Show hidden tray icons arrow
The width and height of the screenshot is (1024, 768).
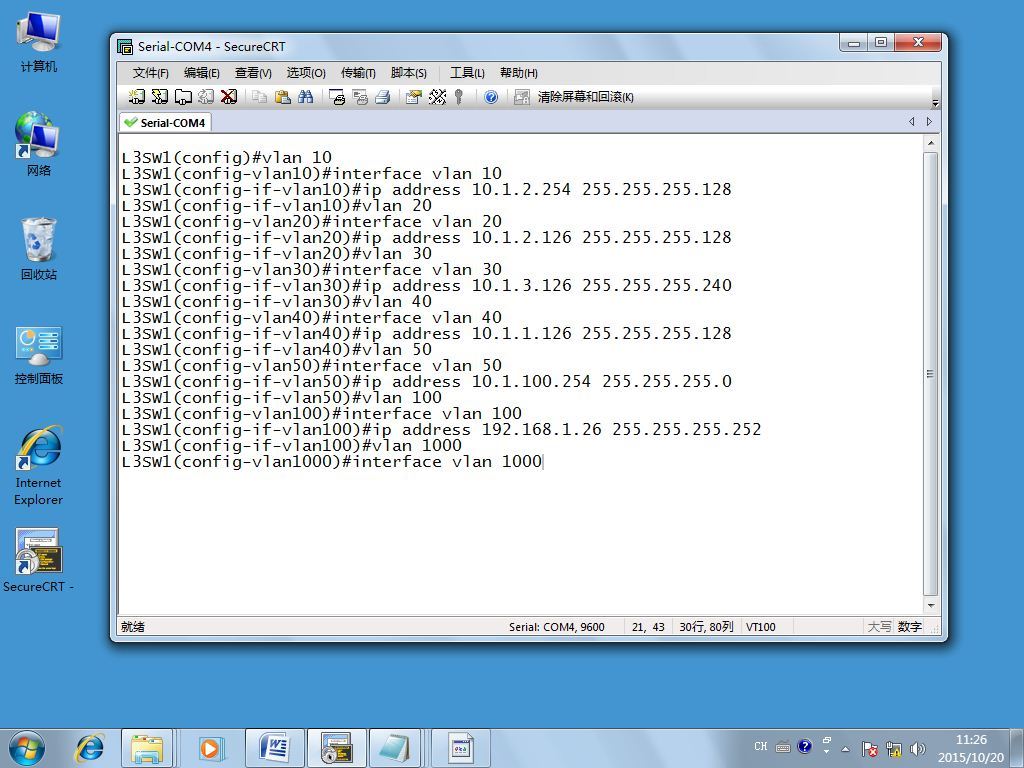click(x=846, y=748)
